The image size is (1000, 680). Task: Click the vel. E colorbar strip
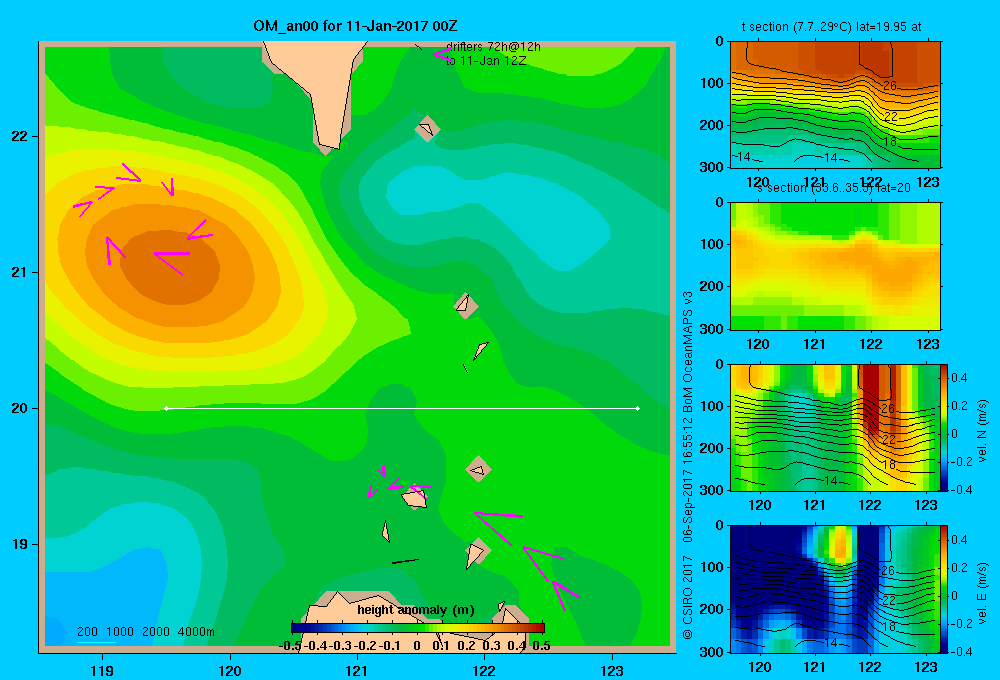[945, 589]
